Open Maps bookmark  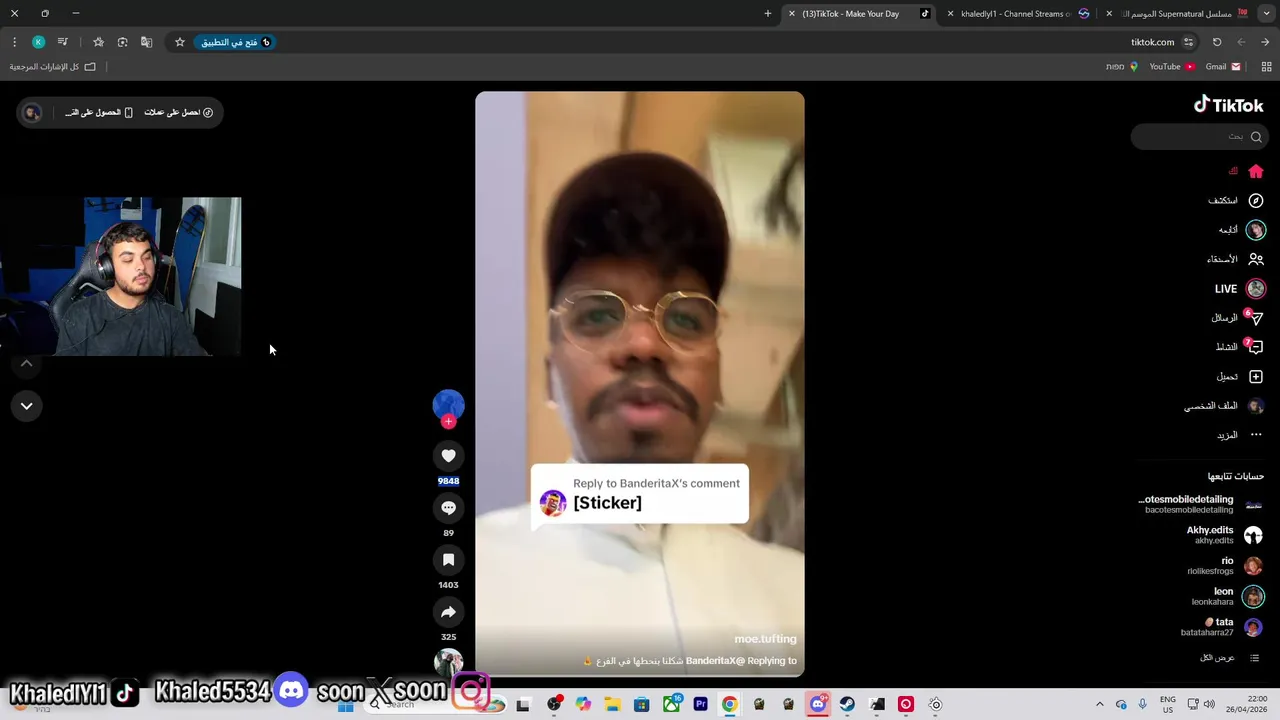(1121, 66)
